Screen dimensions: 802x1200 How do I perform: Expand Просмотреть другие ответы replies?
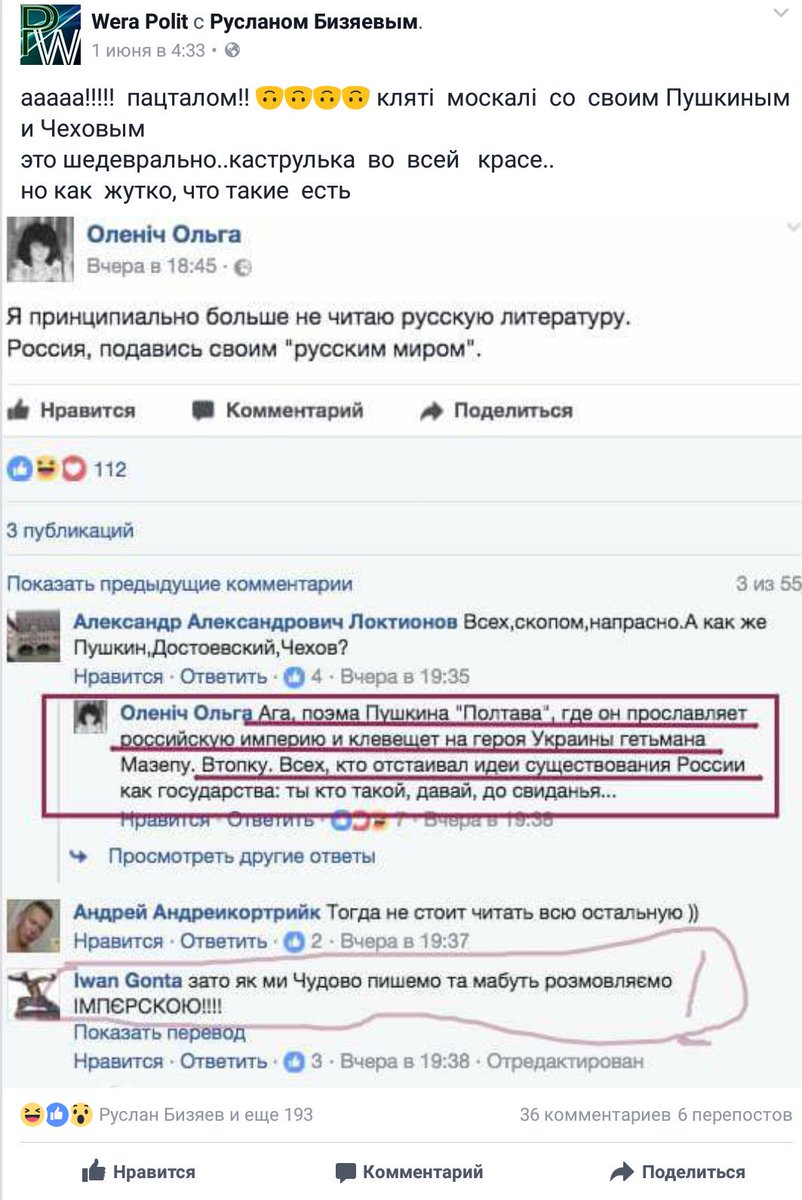pos(241,856)
